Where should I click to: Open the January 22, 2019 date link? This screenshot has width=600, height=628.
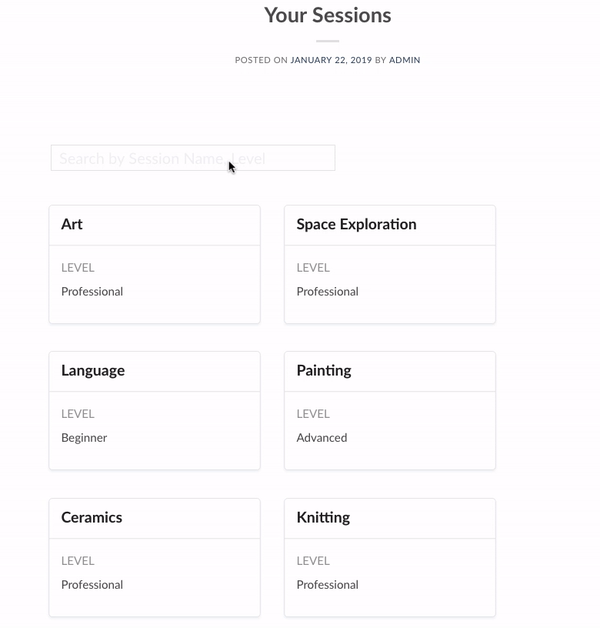331,60
